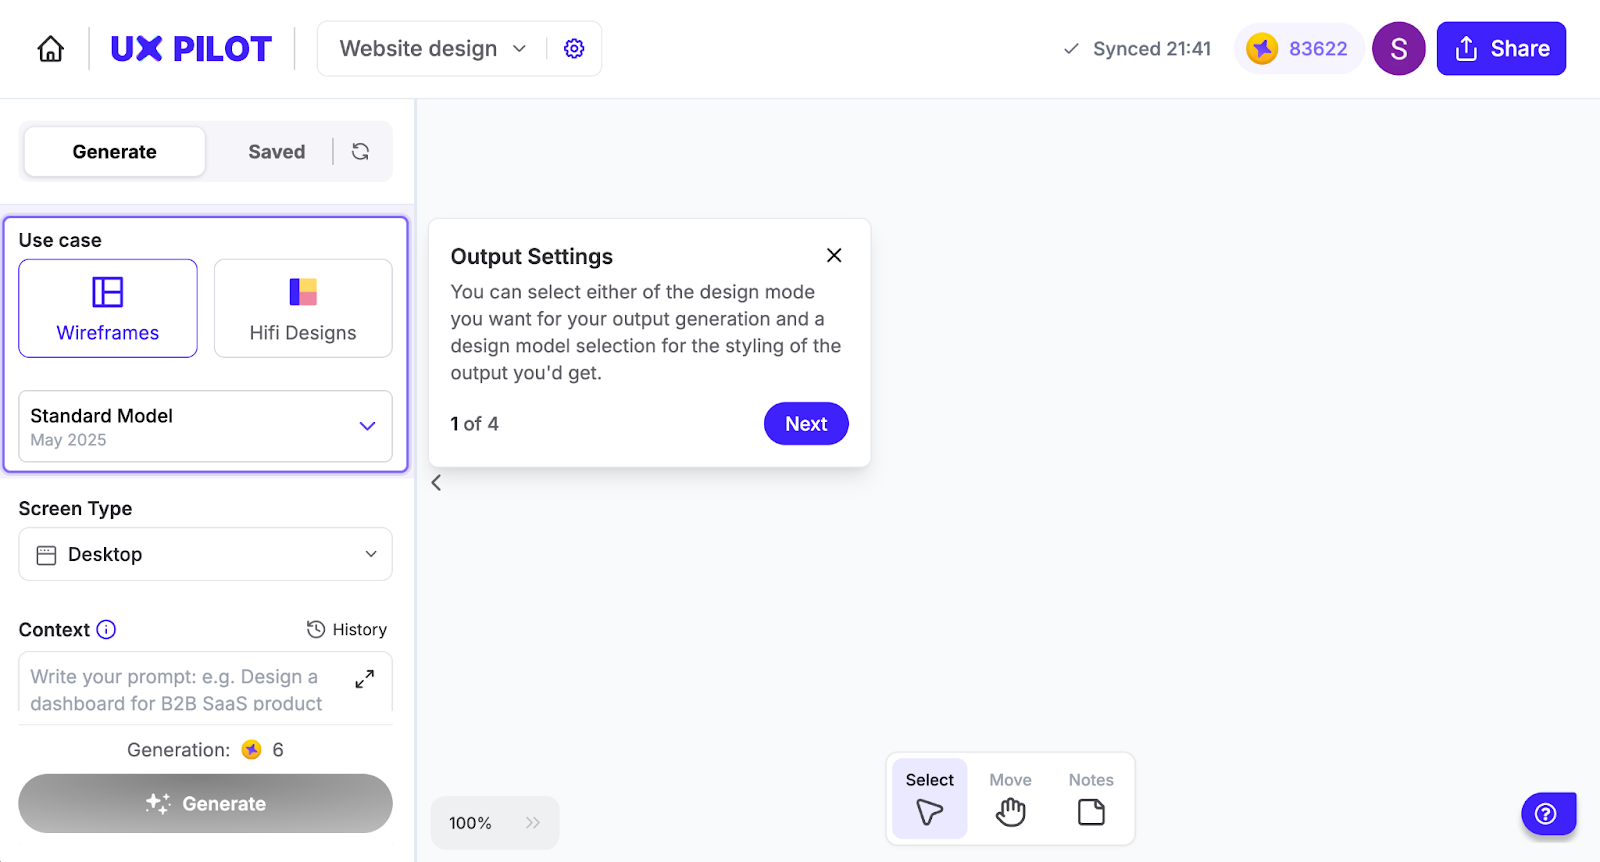Go to the home page icon
The height and width of the screenshot is (862, 1600).
[51, 49]
